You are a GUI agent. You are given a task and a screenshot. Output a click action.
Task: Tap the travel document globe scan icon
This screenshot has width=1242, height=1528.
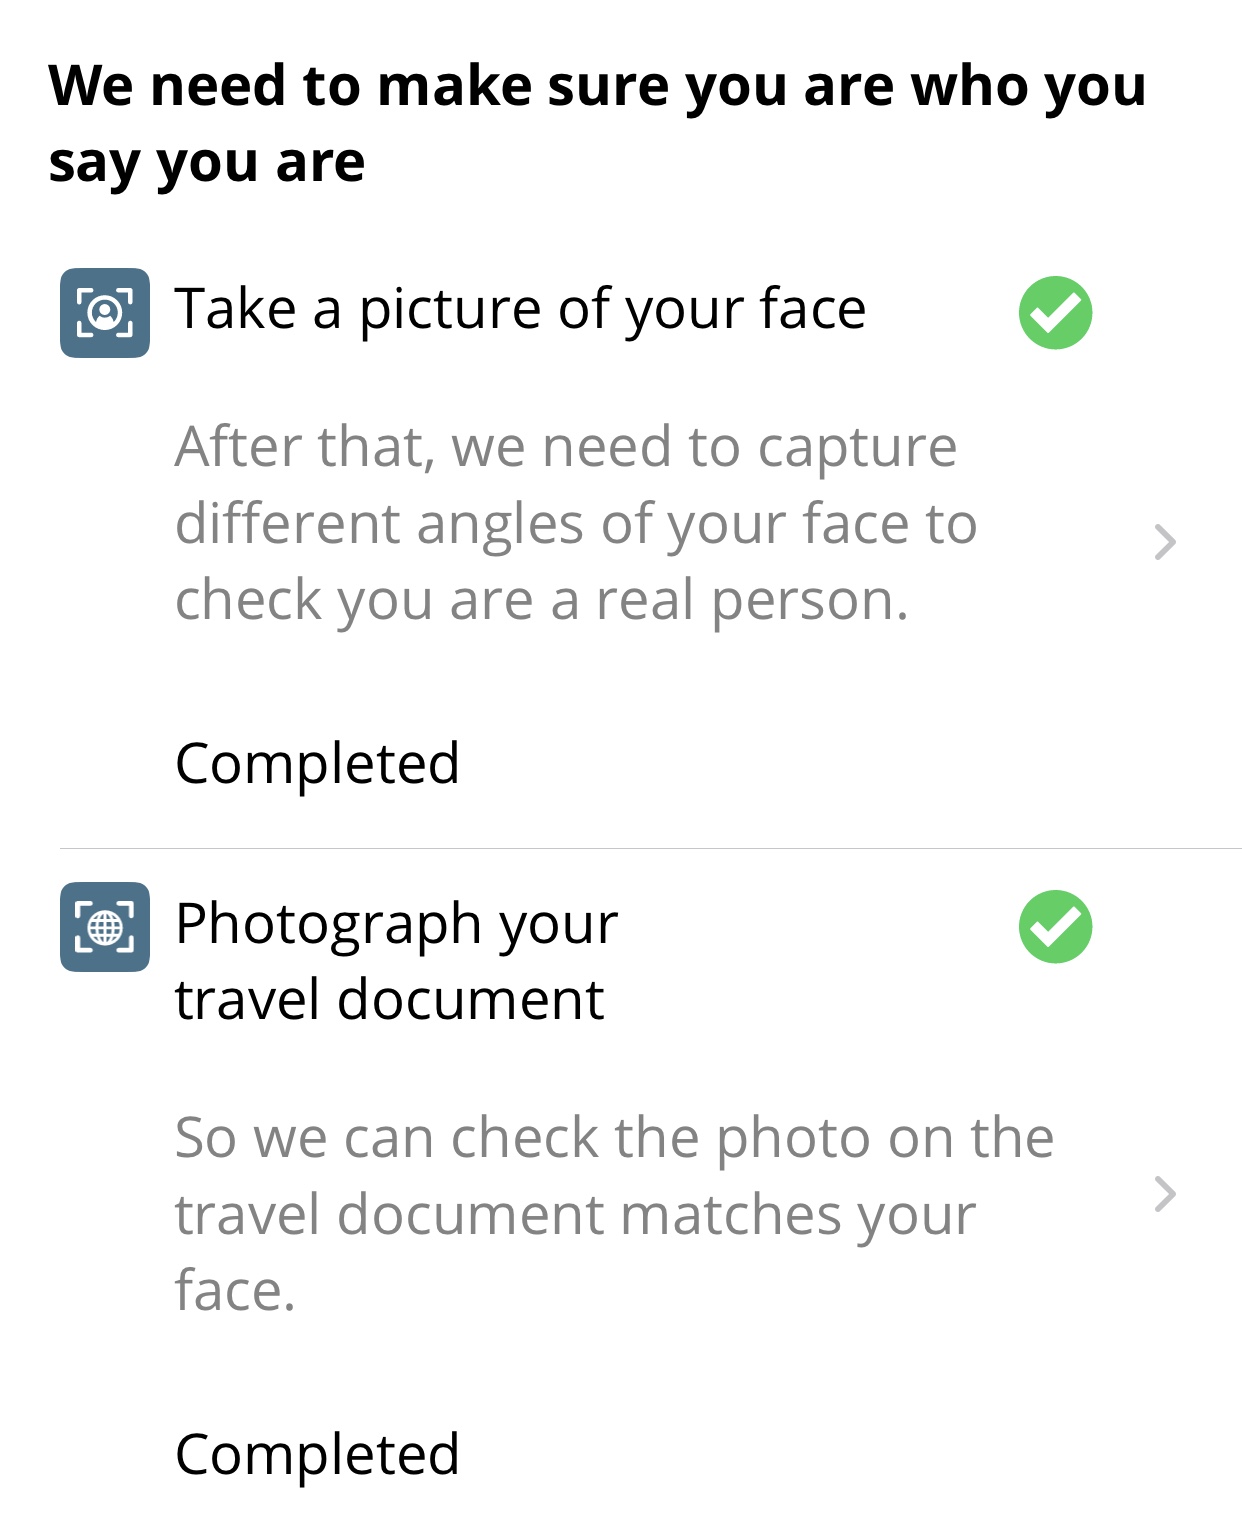tap(105, 927)
